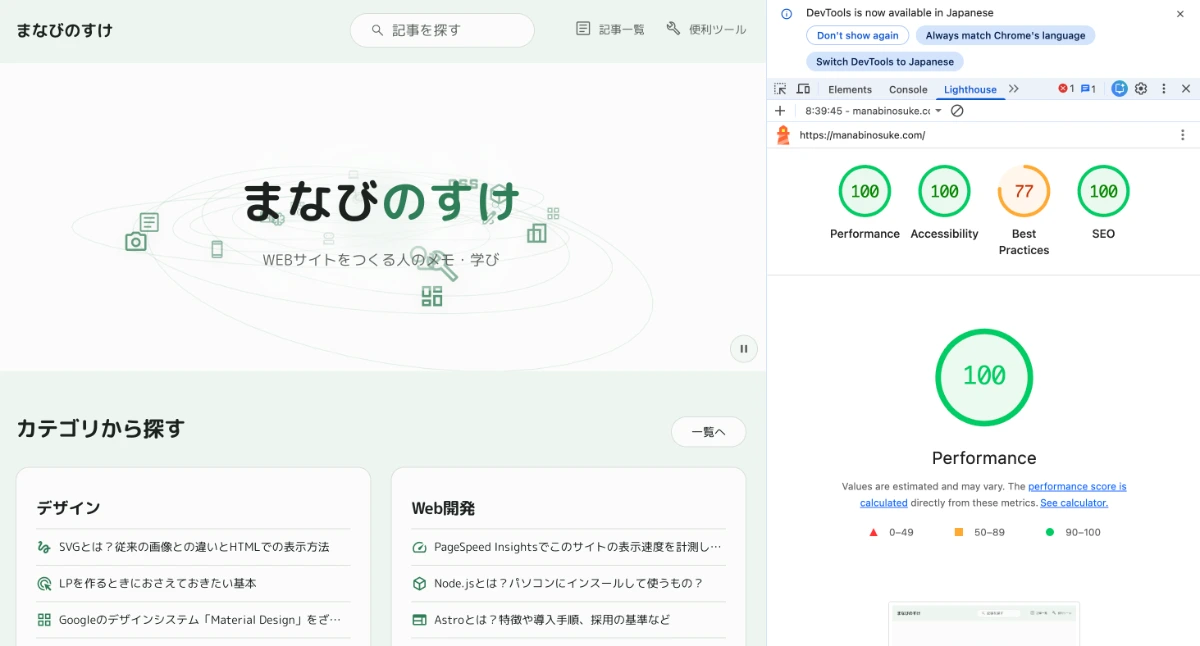Open DevTools settings gear
Viewport: 1200px width, 646px height.
[1141, 89]
